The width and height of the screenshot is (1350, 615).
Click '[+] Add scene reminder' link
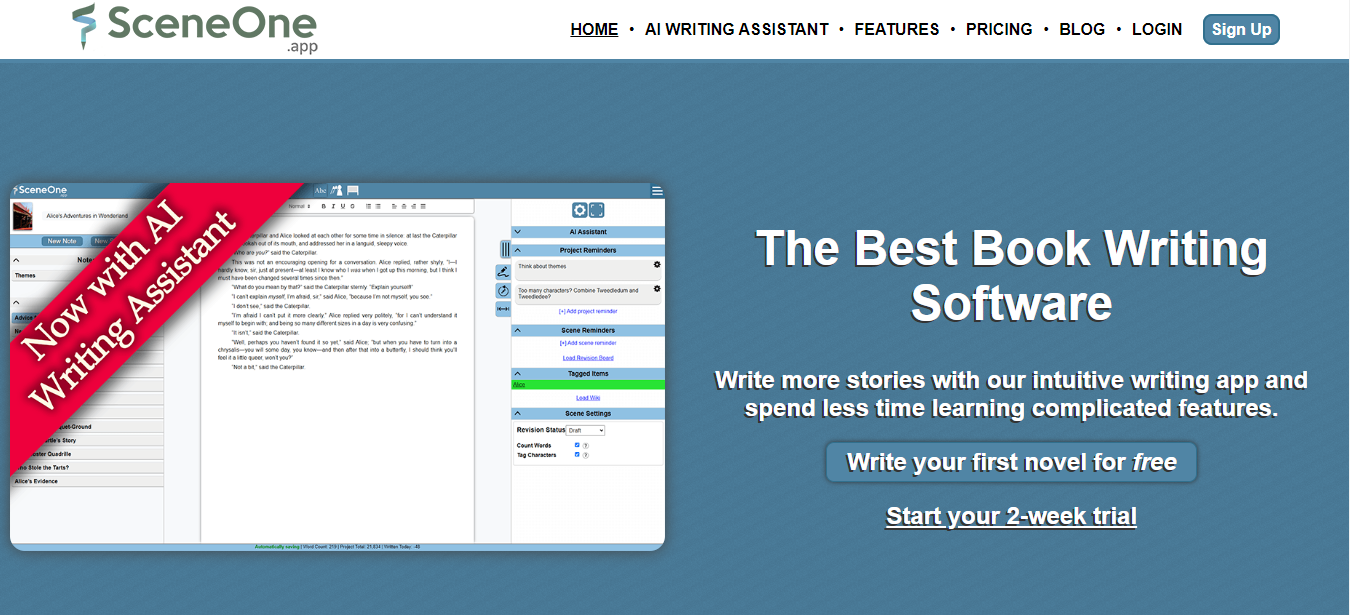coord(588,343)
